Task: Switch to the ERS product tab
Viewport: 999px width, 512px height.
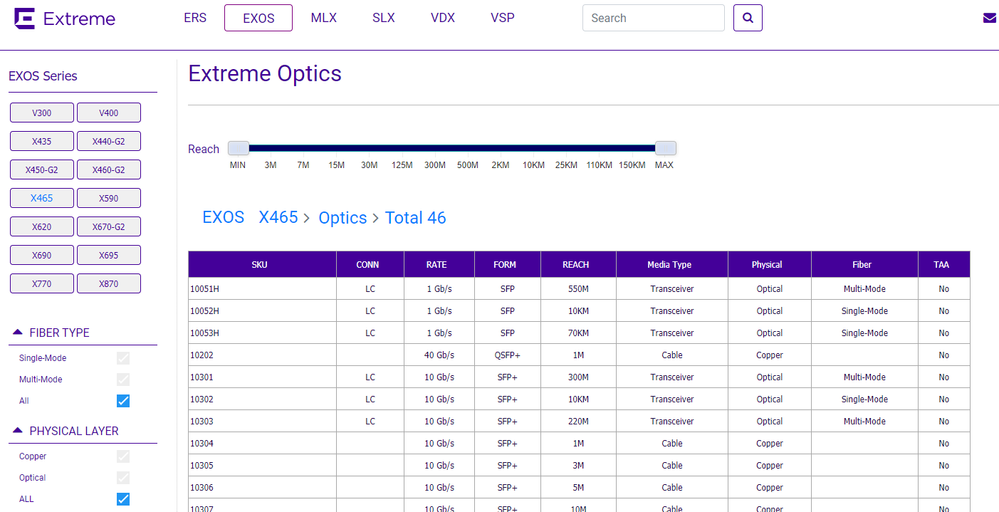Action: pos(195,18)
